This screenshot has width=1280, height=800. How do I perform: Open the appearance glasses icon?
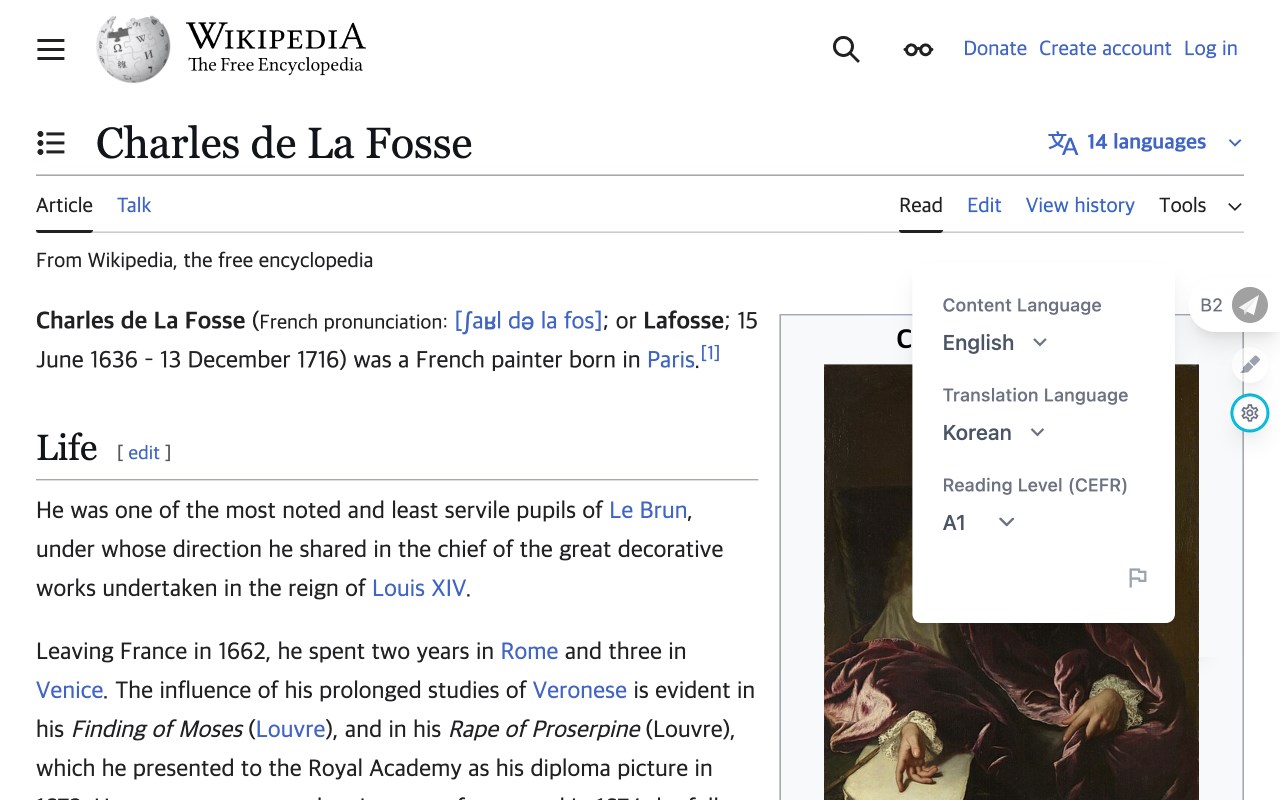click(x=918, y=49)
